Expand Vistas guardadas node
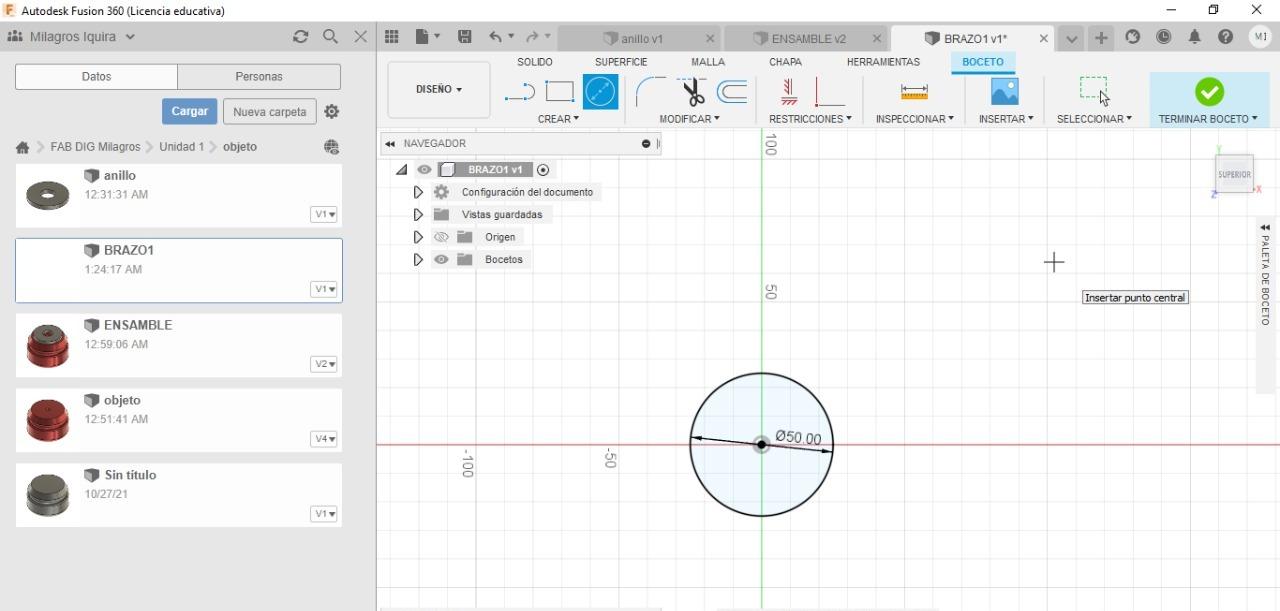Viewport: 1280px width, 611px height. 418,214
